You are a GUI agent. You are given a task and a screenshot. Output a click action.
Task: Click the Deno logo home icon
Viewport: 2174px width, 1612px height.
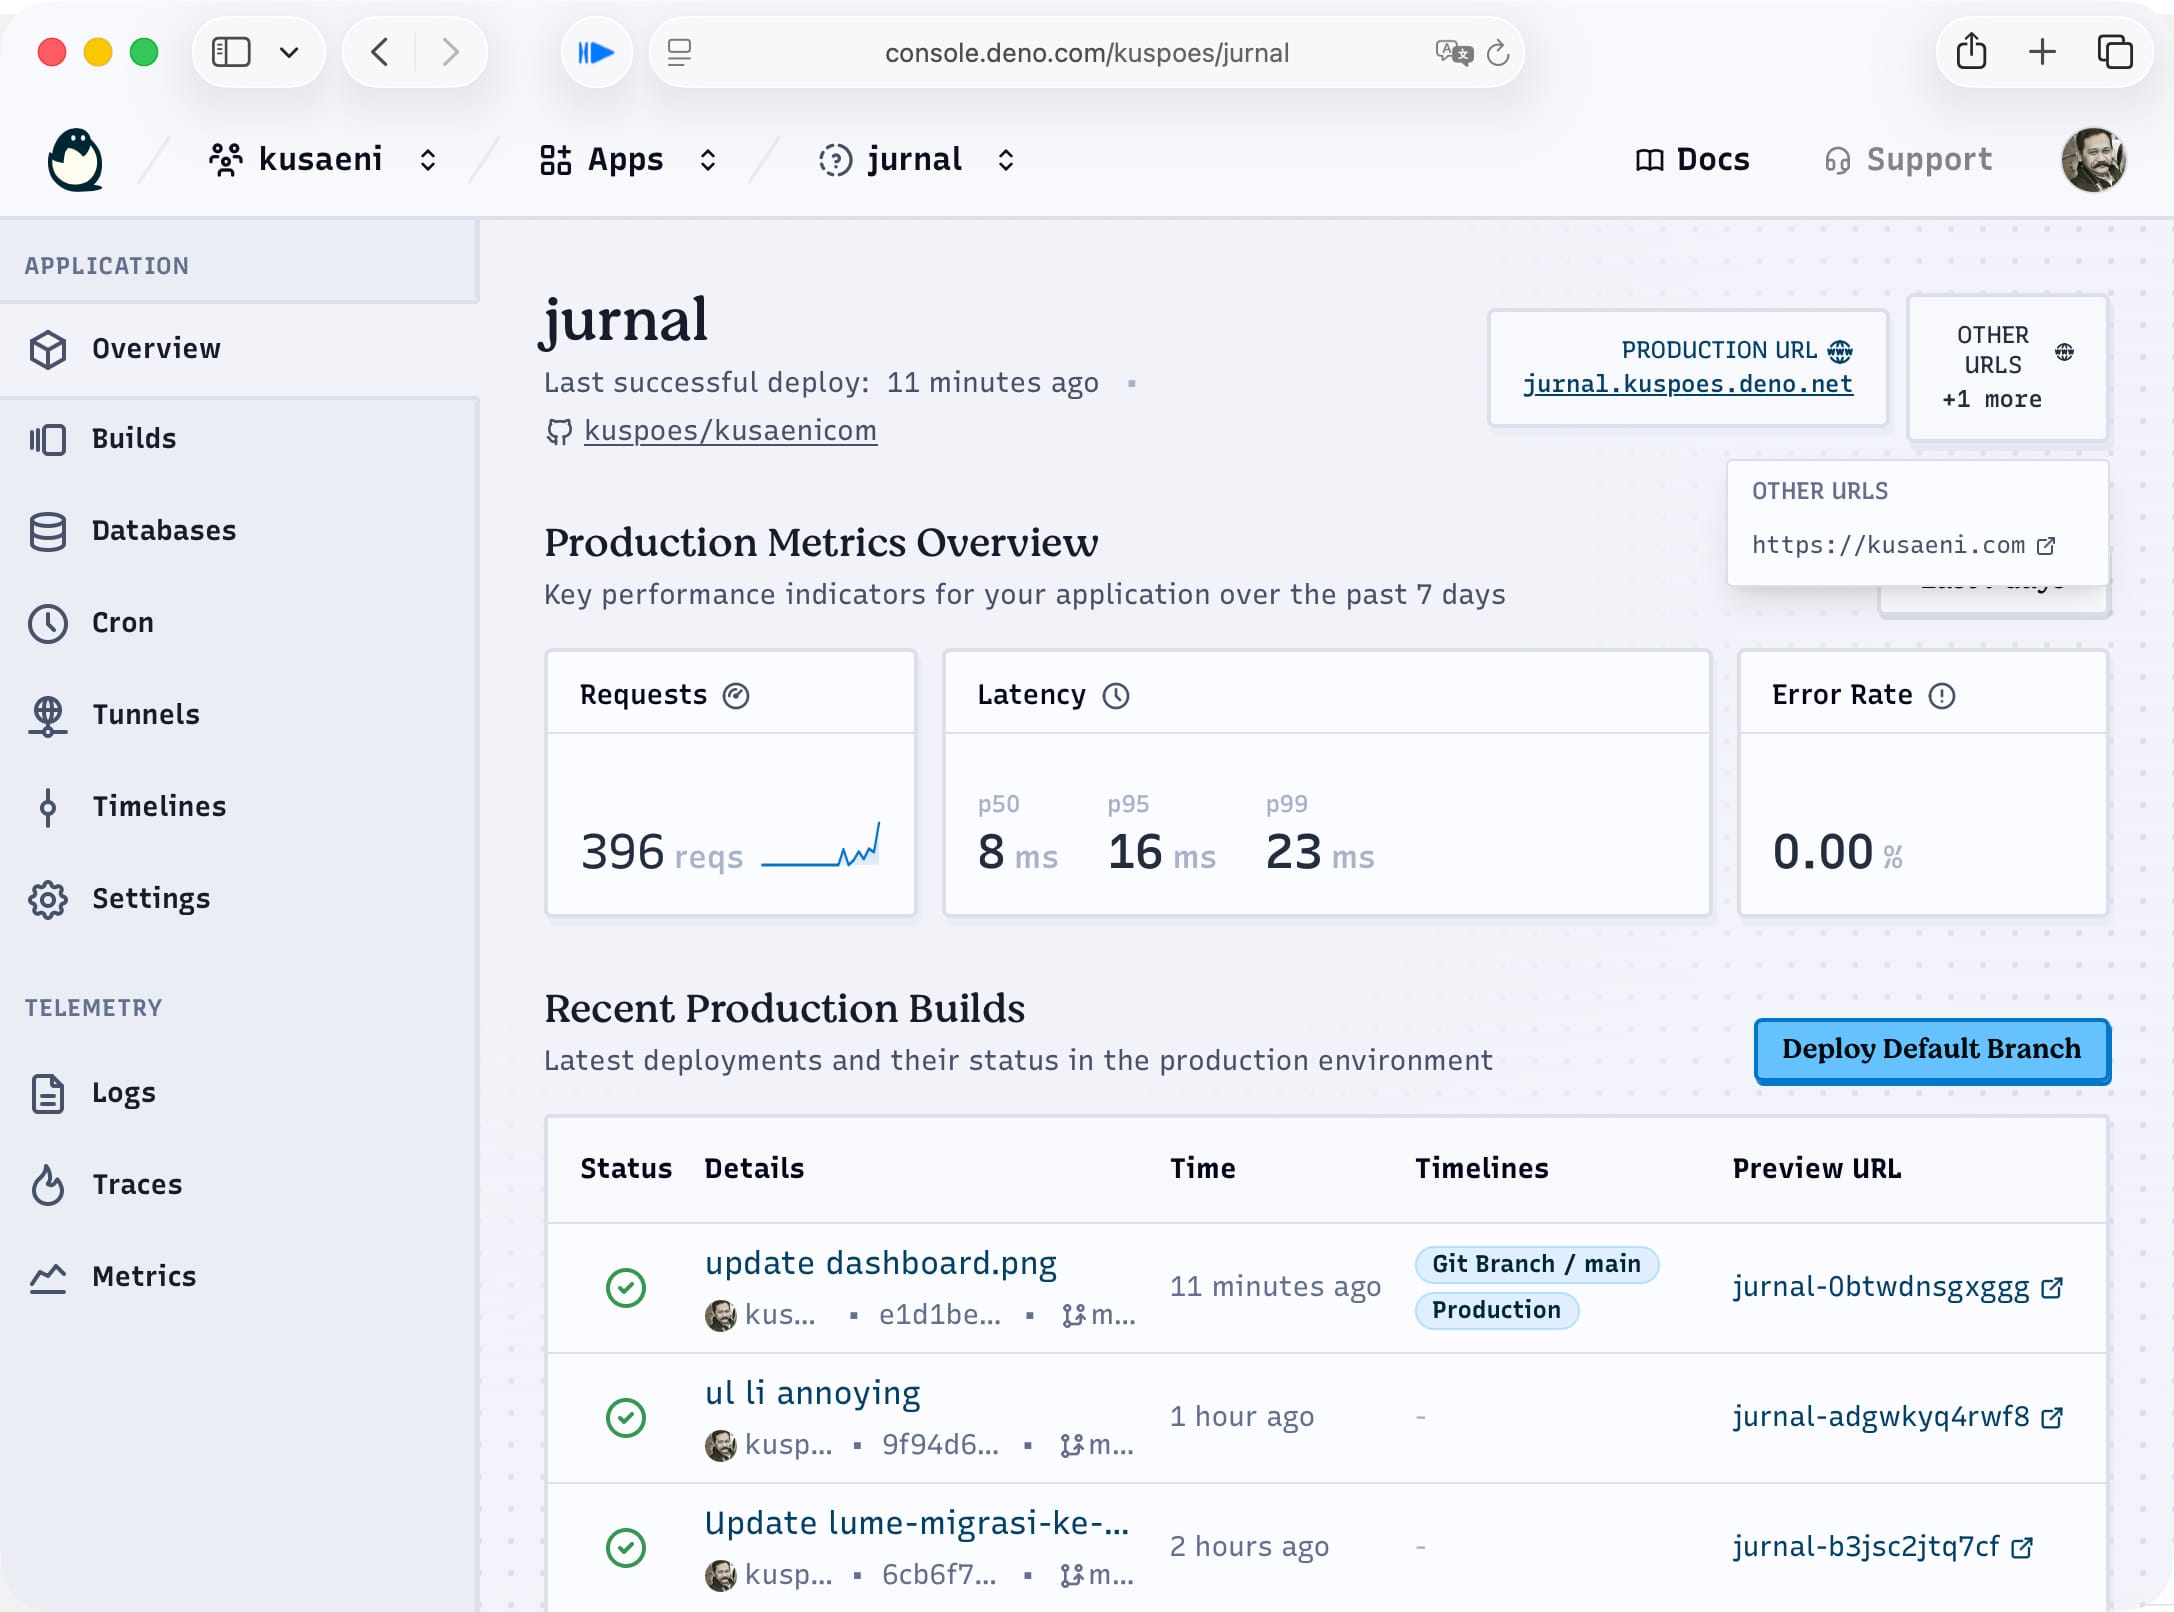coord(75,160)
